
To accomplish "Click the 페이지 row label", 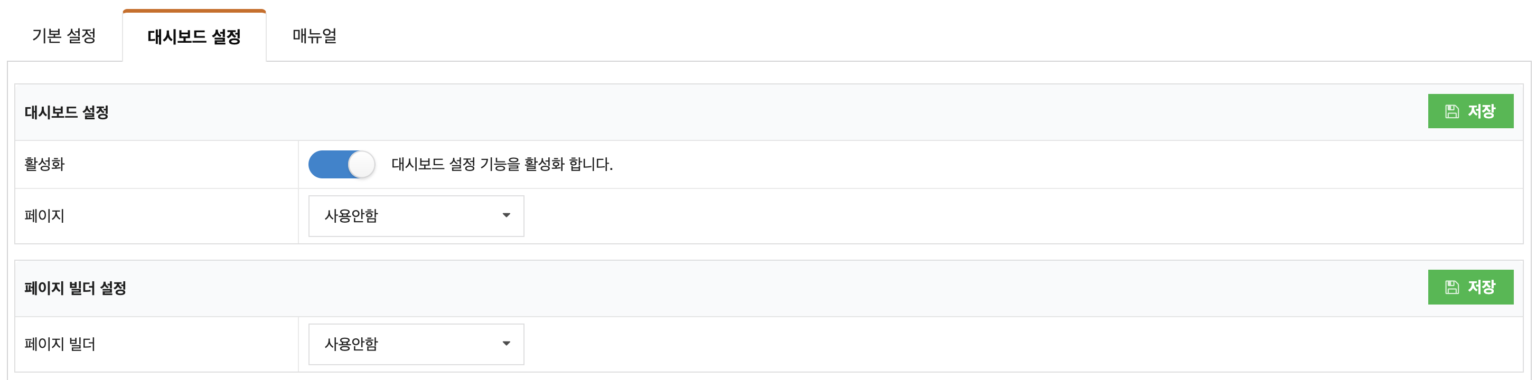I will (x=45, y=216).
